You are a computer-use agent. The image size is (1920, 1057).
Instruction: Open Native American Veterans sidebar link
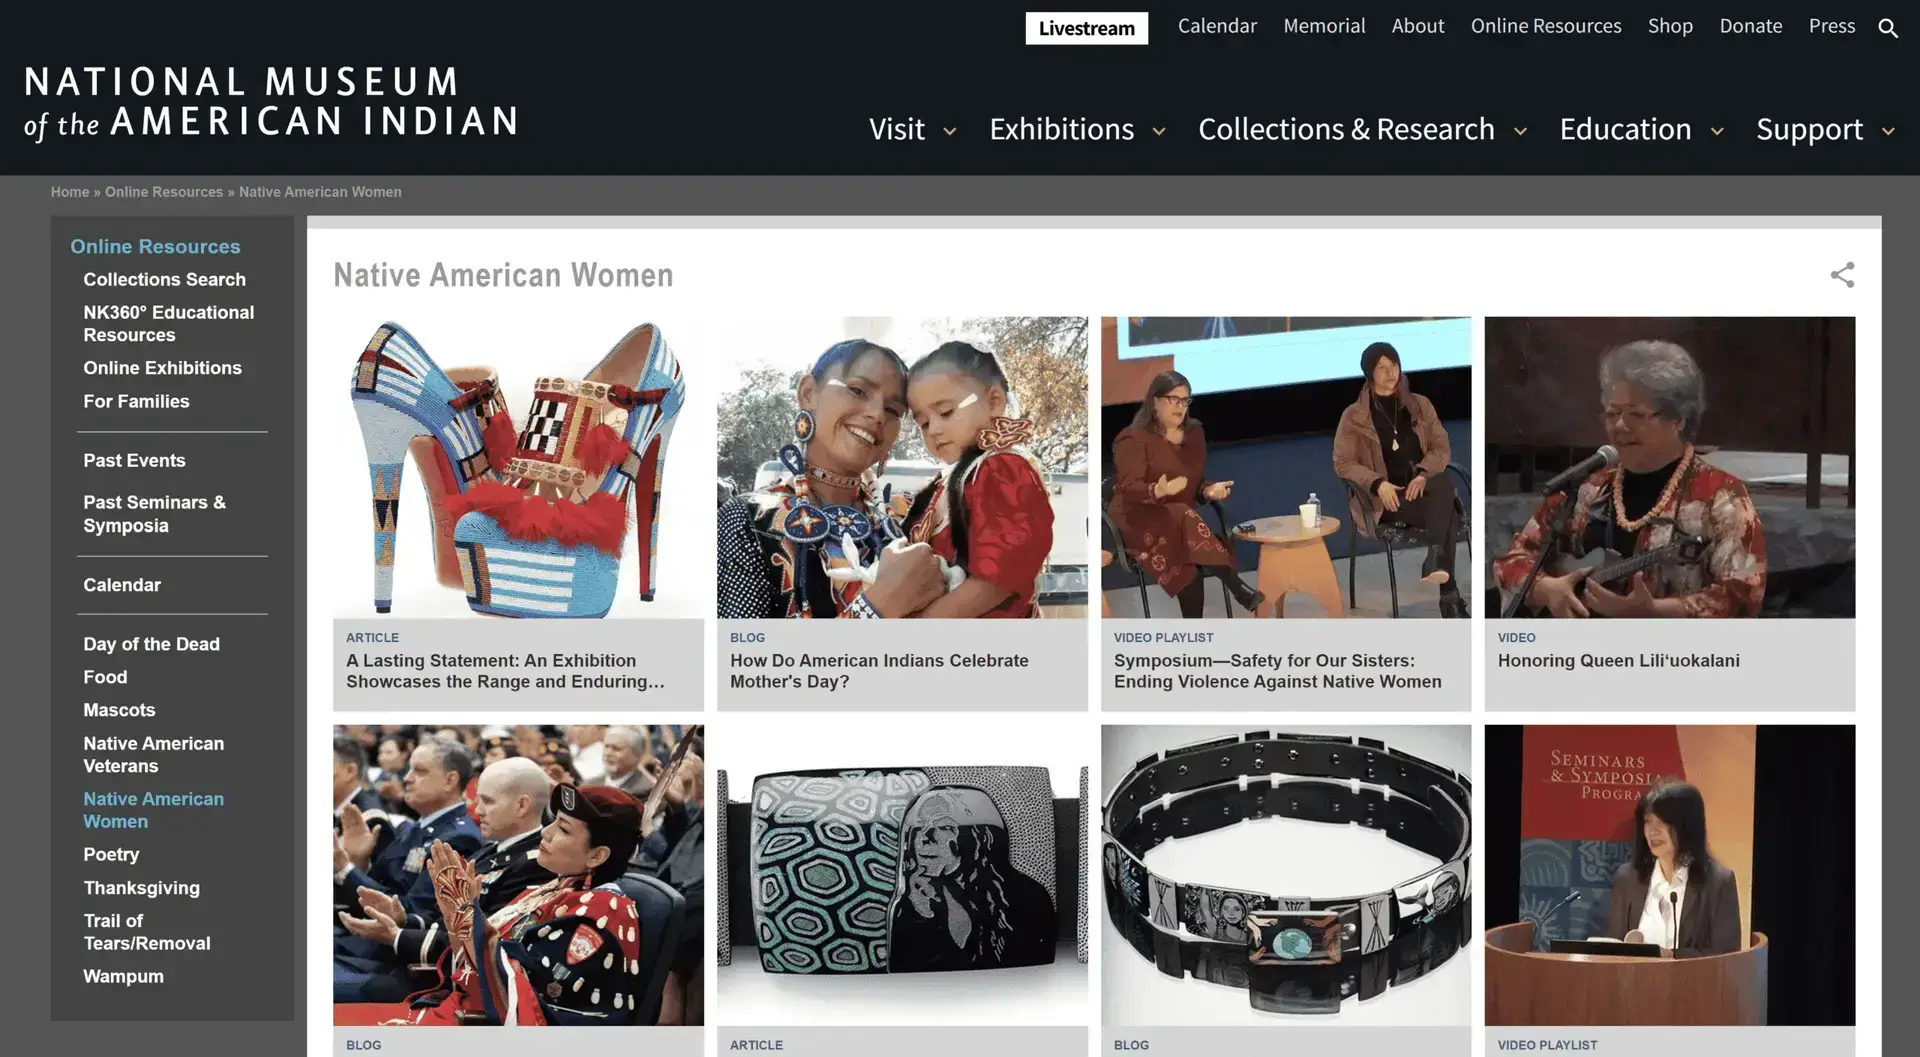(x=153, y=755)
